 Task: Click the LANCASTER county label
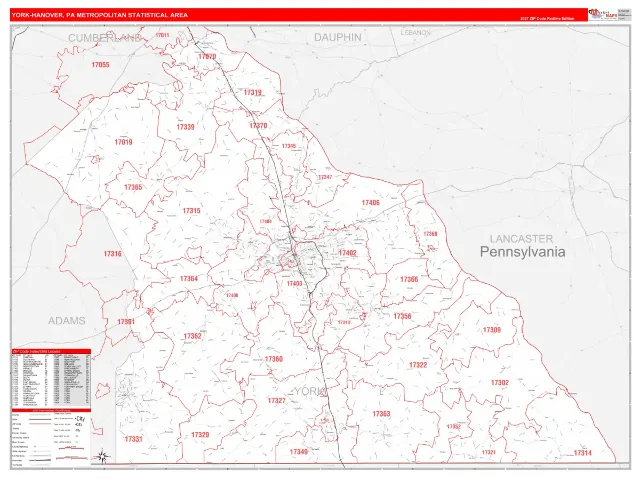pos(522,239)
